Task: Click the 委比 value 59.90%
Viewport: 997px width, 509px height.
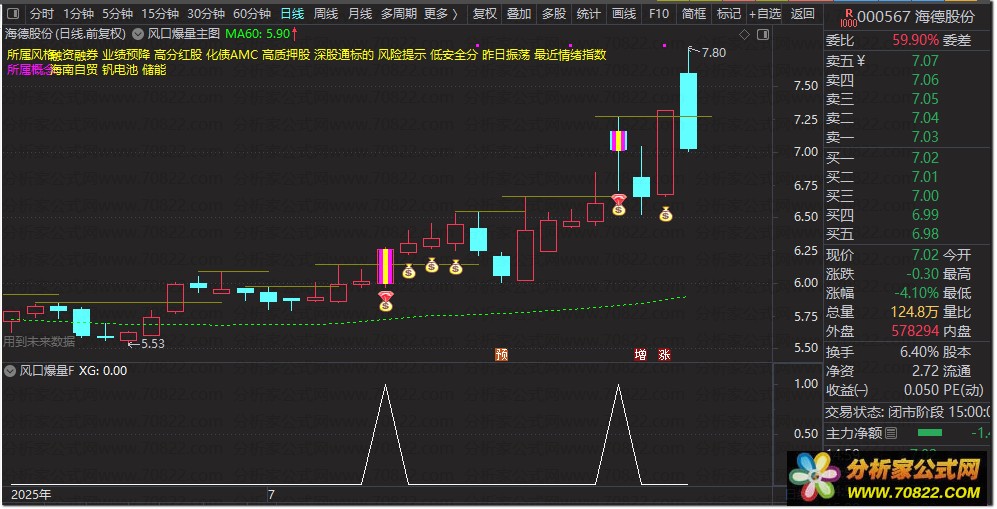Action: (915, 40)
